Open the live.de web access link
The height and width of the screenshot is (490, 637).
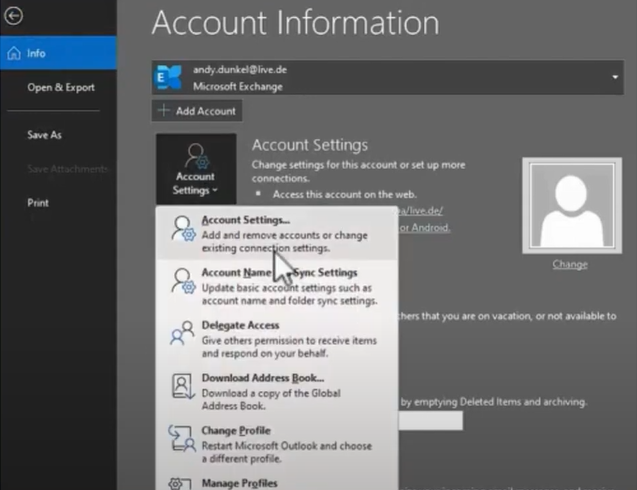pos(420,210)
